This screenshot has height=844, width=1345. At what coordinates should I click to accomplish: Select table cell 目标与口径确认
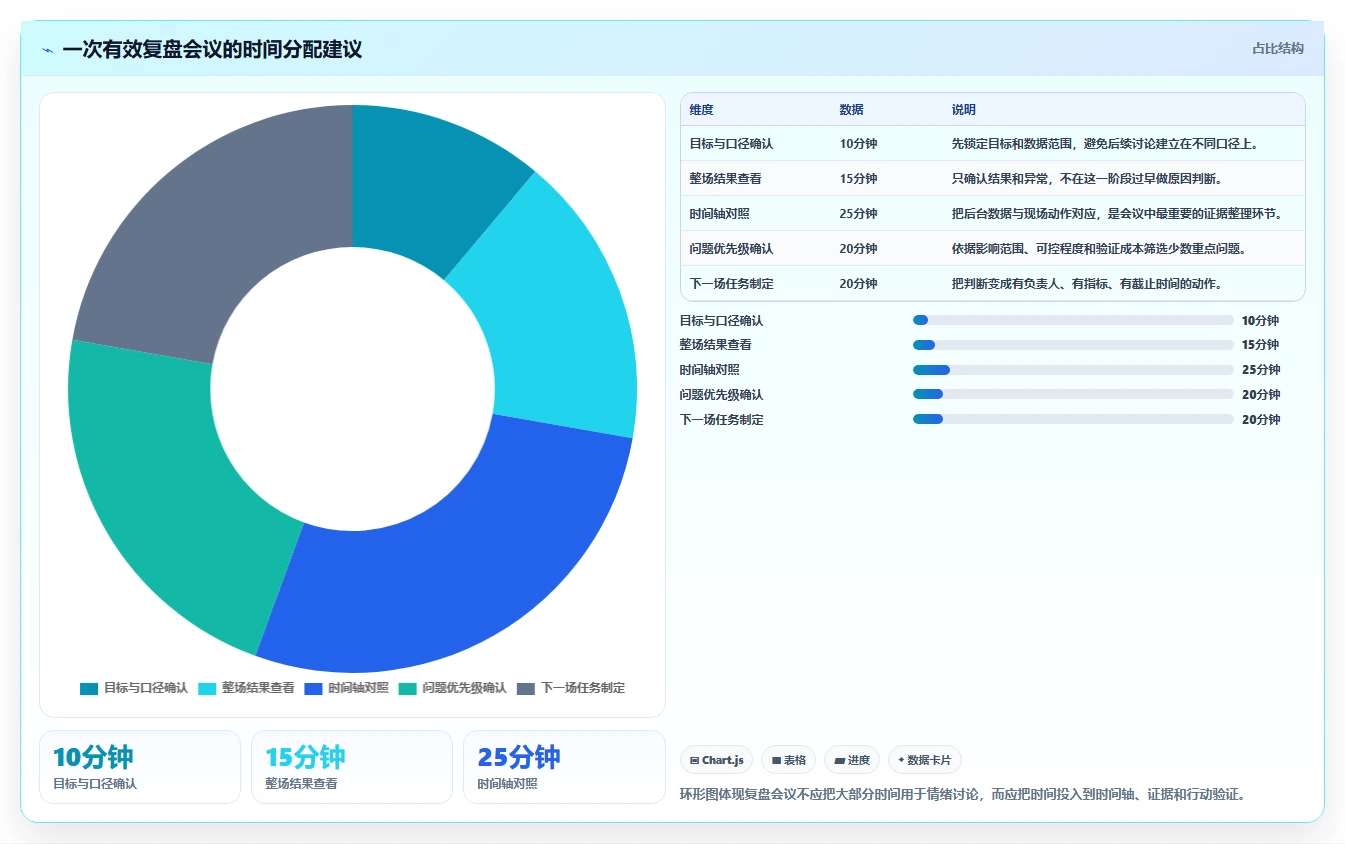click(x=731, y=144)
